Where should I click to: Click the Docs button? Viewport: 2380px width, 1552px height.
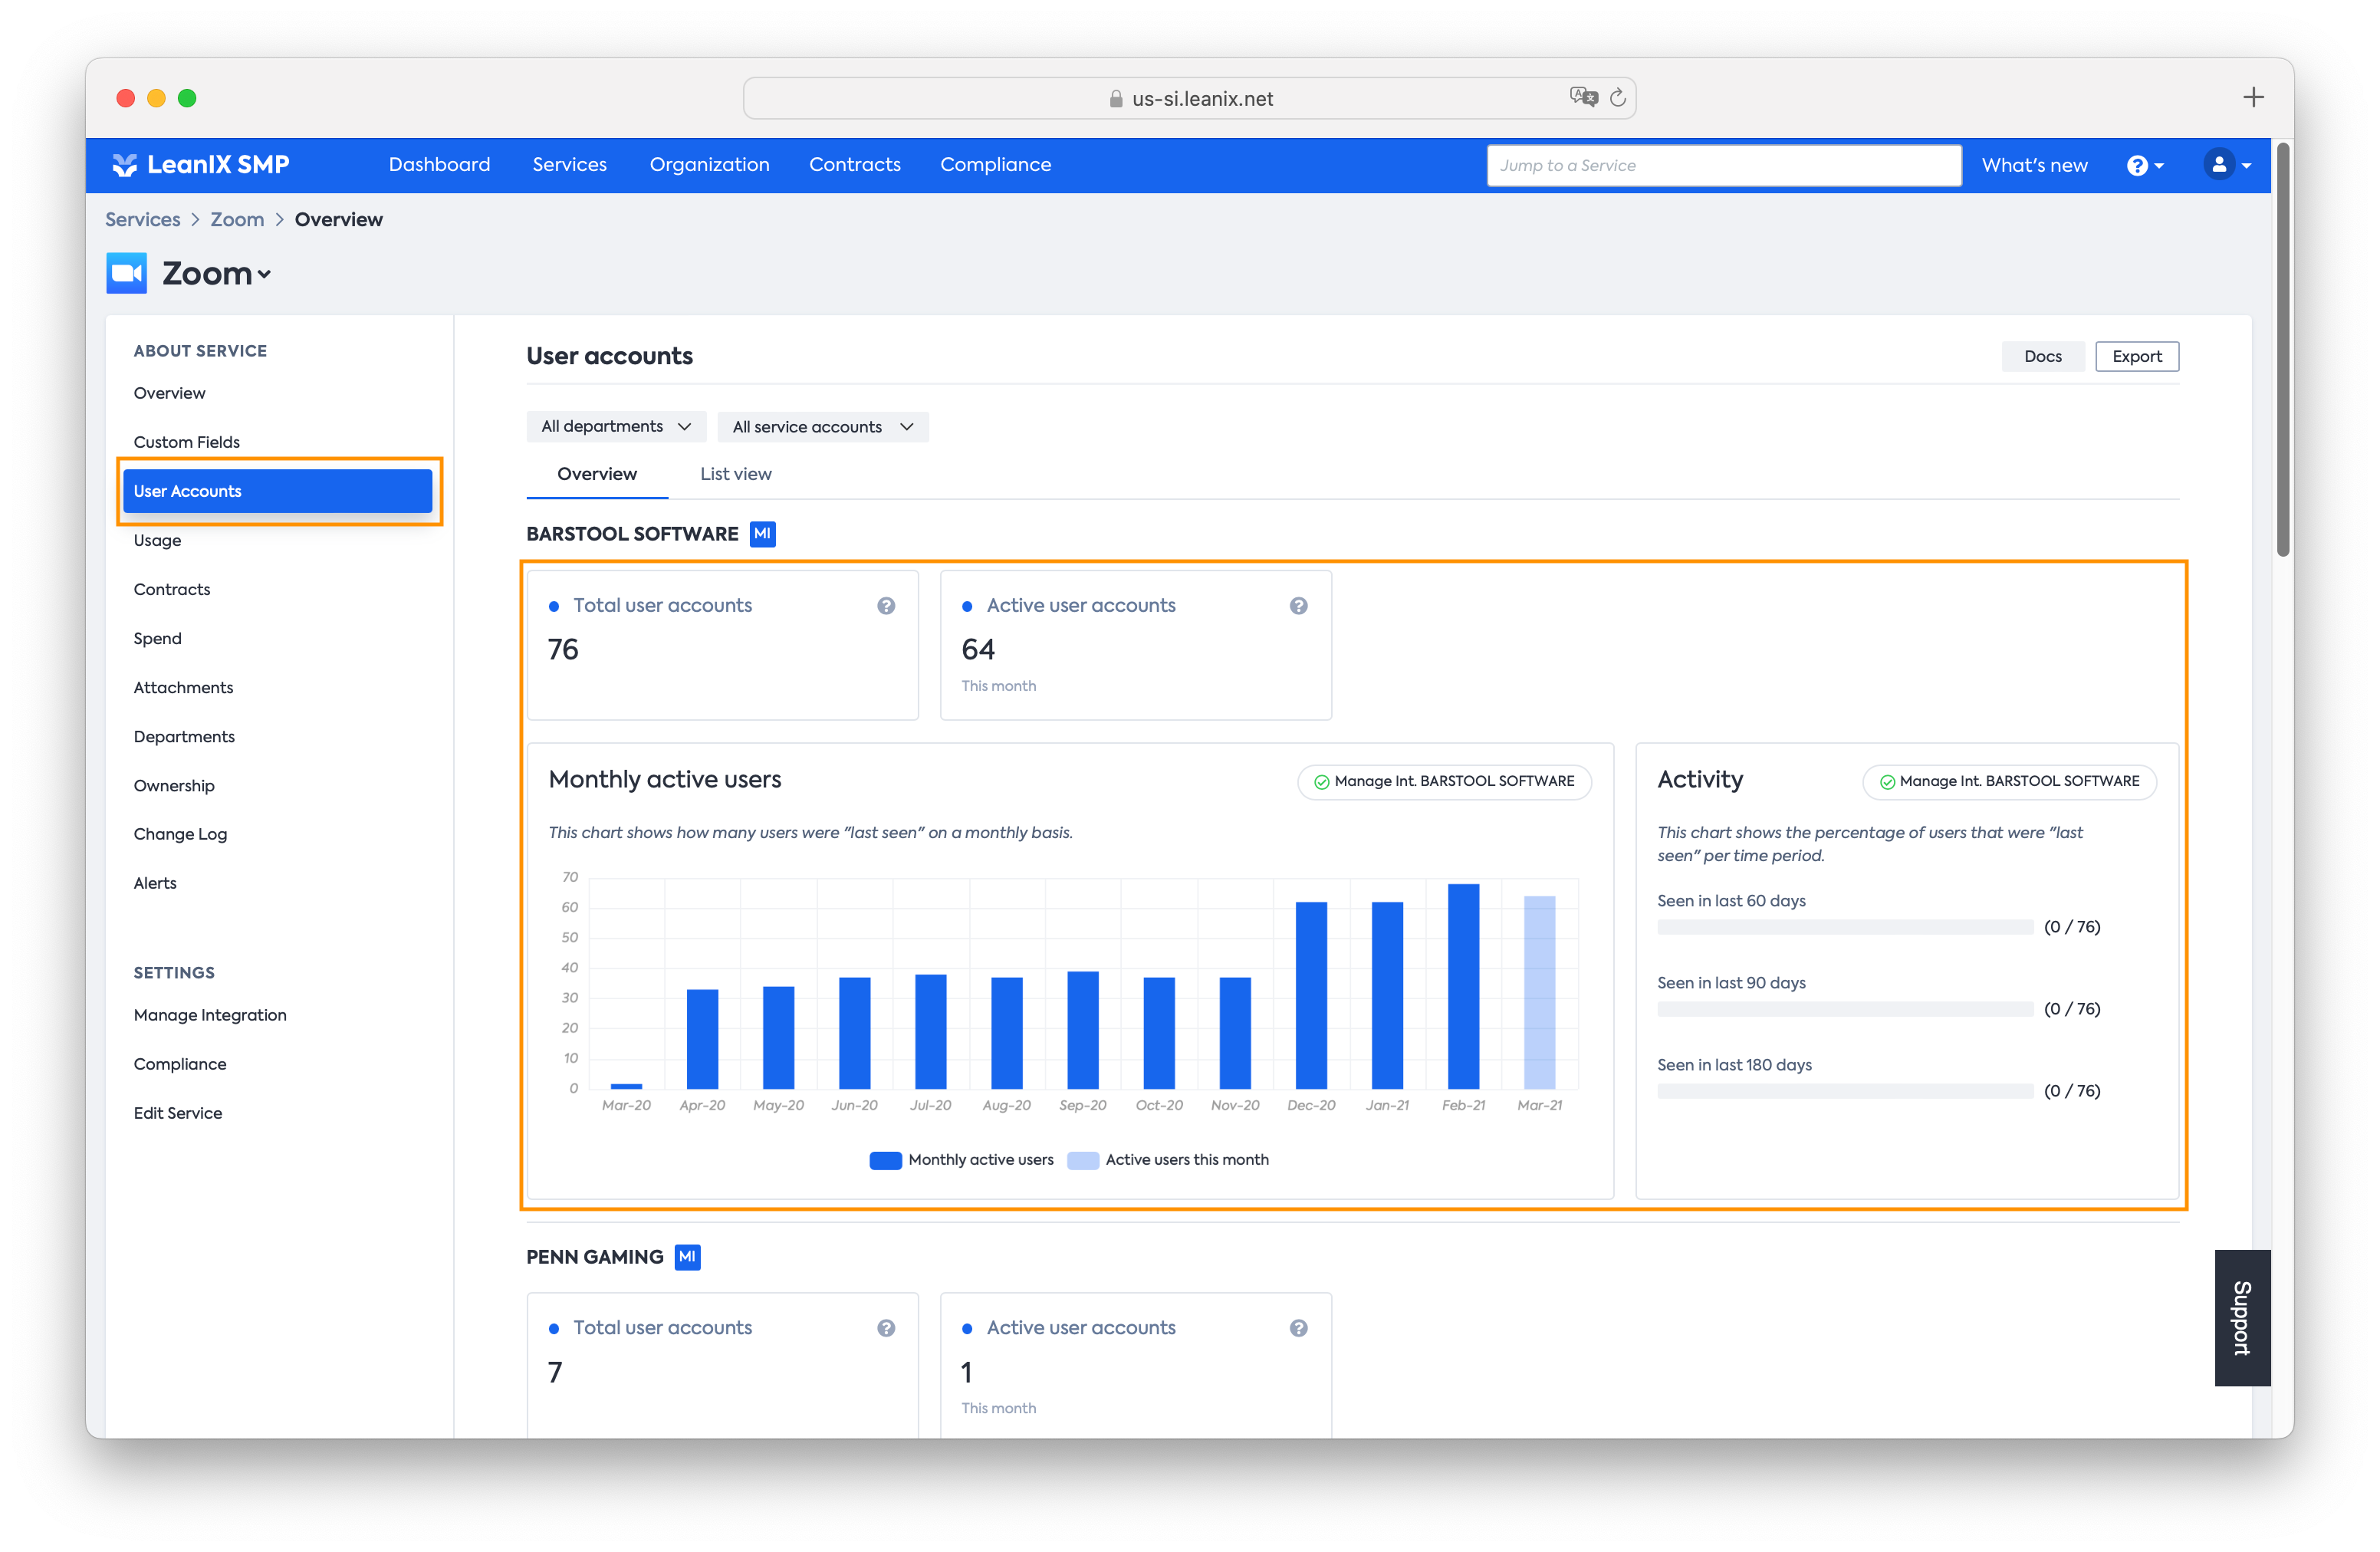2042,356
